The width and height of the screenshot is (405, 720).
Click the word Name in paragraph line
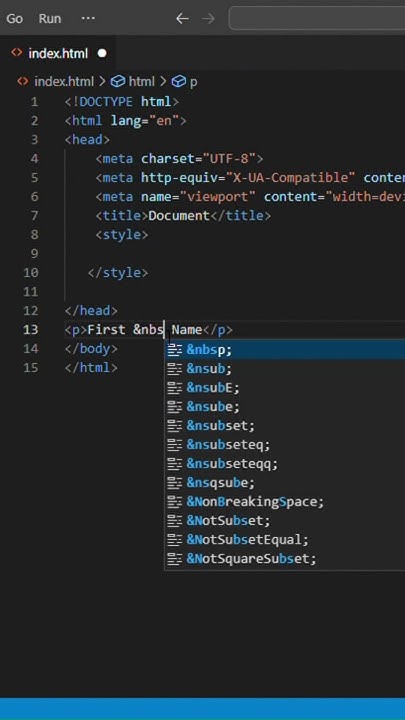pyautogui.click(x=187, y=330)
